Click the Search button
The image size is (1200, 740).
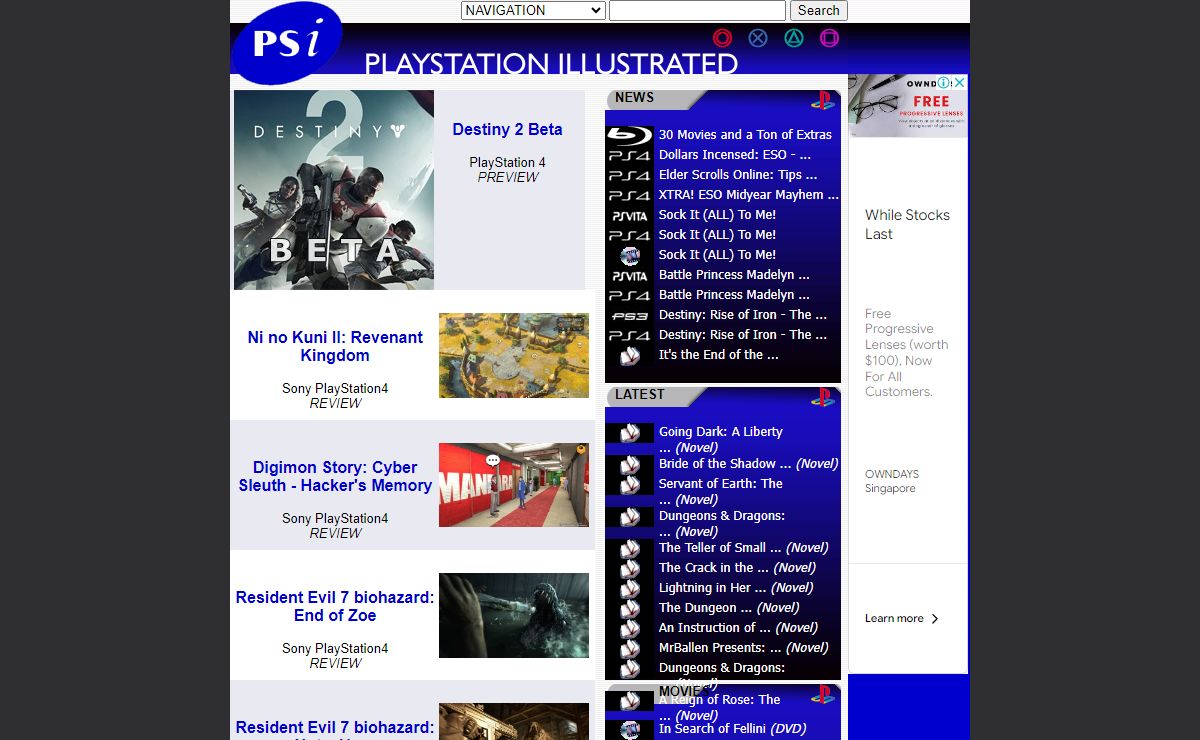tap(818, 10)
